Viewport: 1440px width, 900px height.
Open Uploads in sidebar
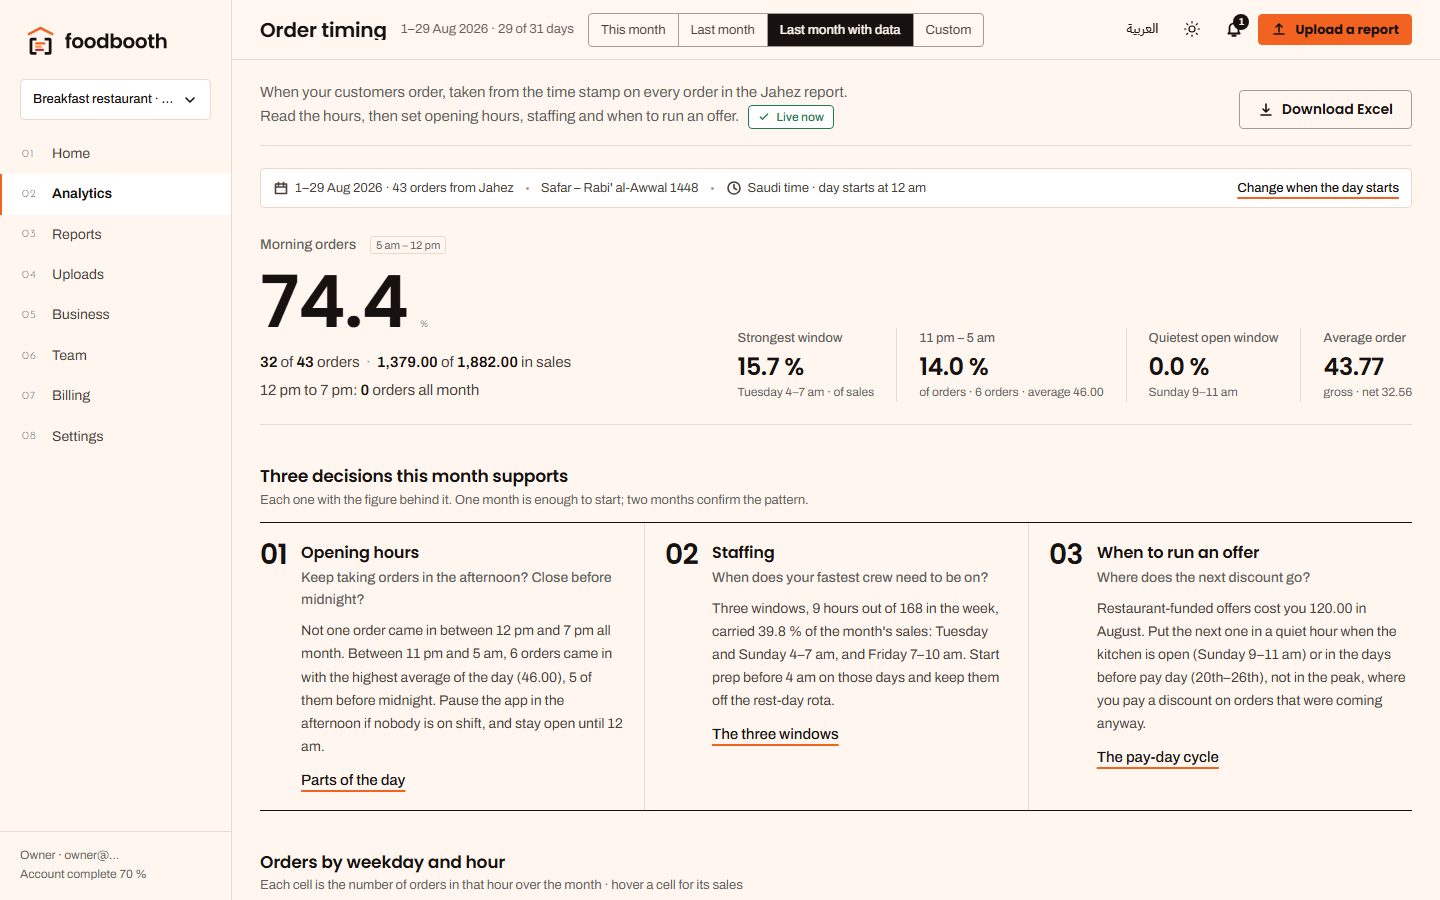[x=115, y=274]
